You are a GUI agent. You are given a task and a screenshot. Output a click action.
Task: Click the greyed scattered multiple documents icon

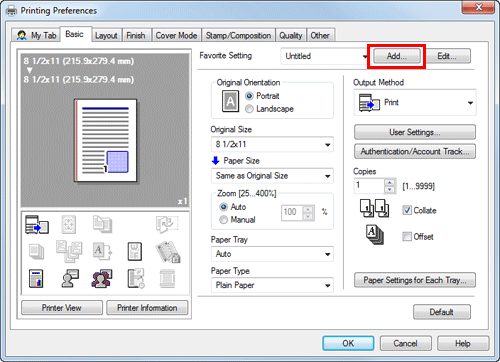pyautogui.click(x=69, y=252)
